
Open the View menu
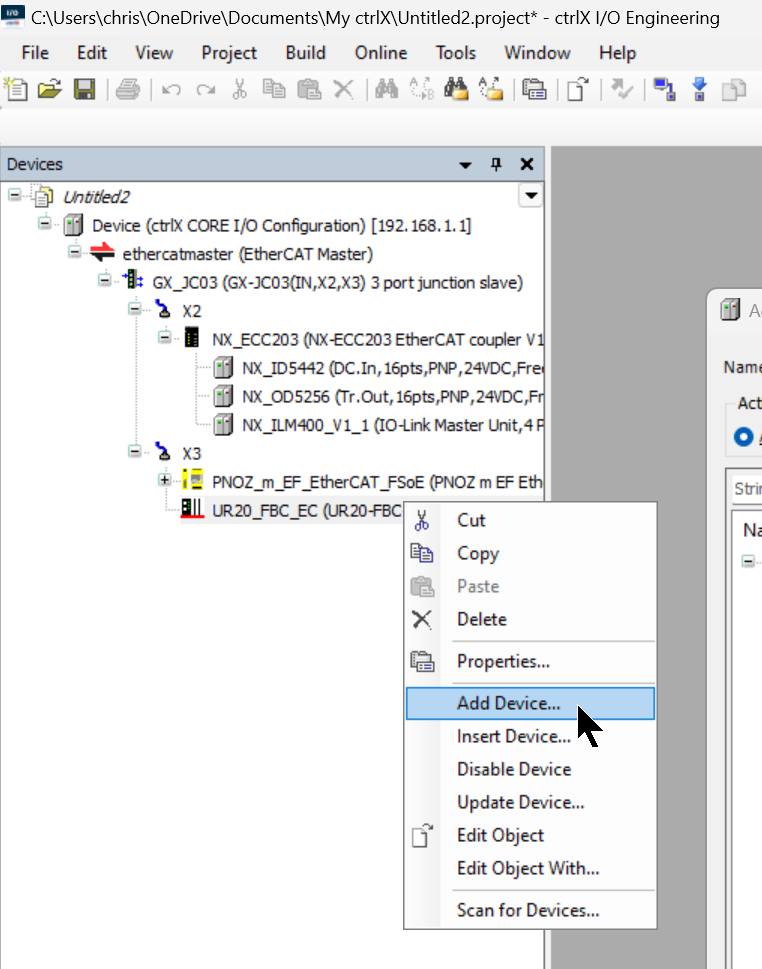tap(154, 53)
